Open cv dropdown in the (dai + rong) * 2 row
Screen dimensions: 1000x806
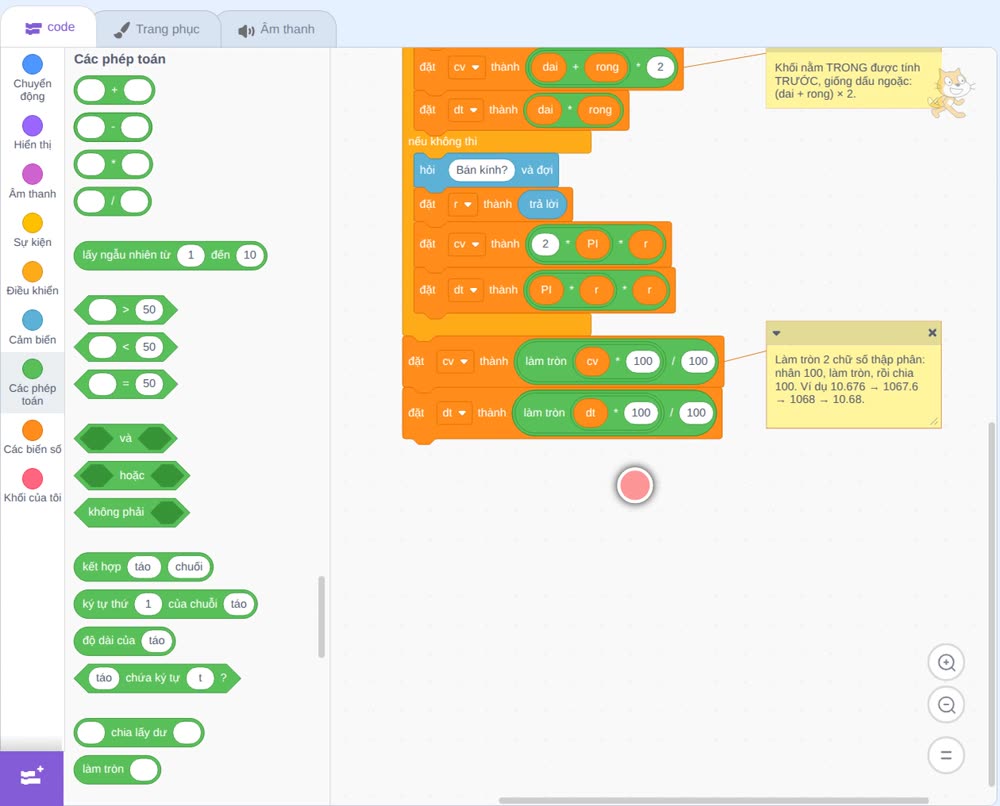pos(466,67)
